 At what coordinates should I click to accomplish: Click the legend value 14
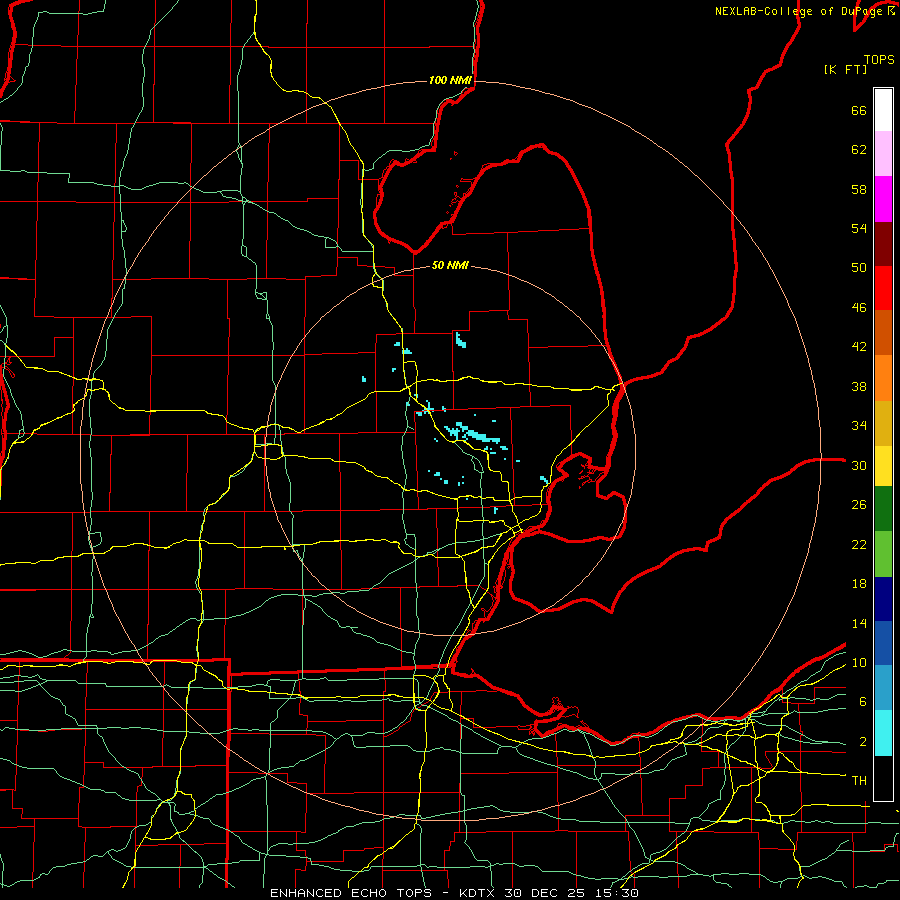pyautogui.click(x=859, y=623)
